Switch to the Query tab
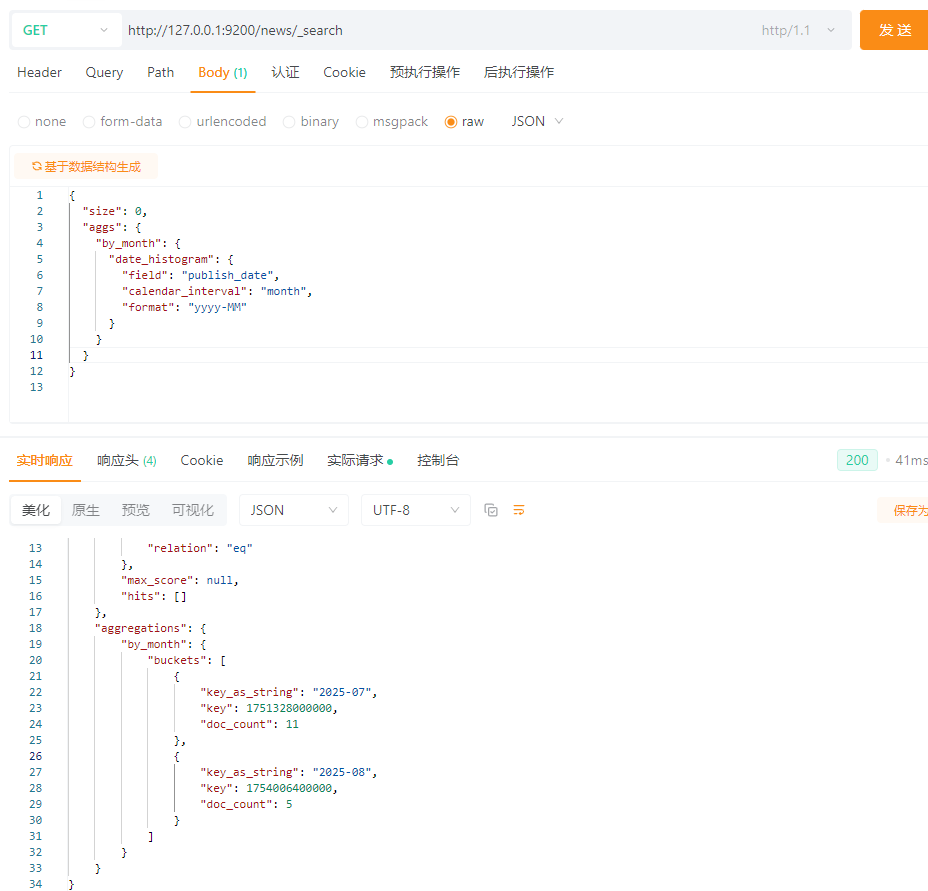This screenshot has width=928, height=891. (x=104, y=72)
